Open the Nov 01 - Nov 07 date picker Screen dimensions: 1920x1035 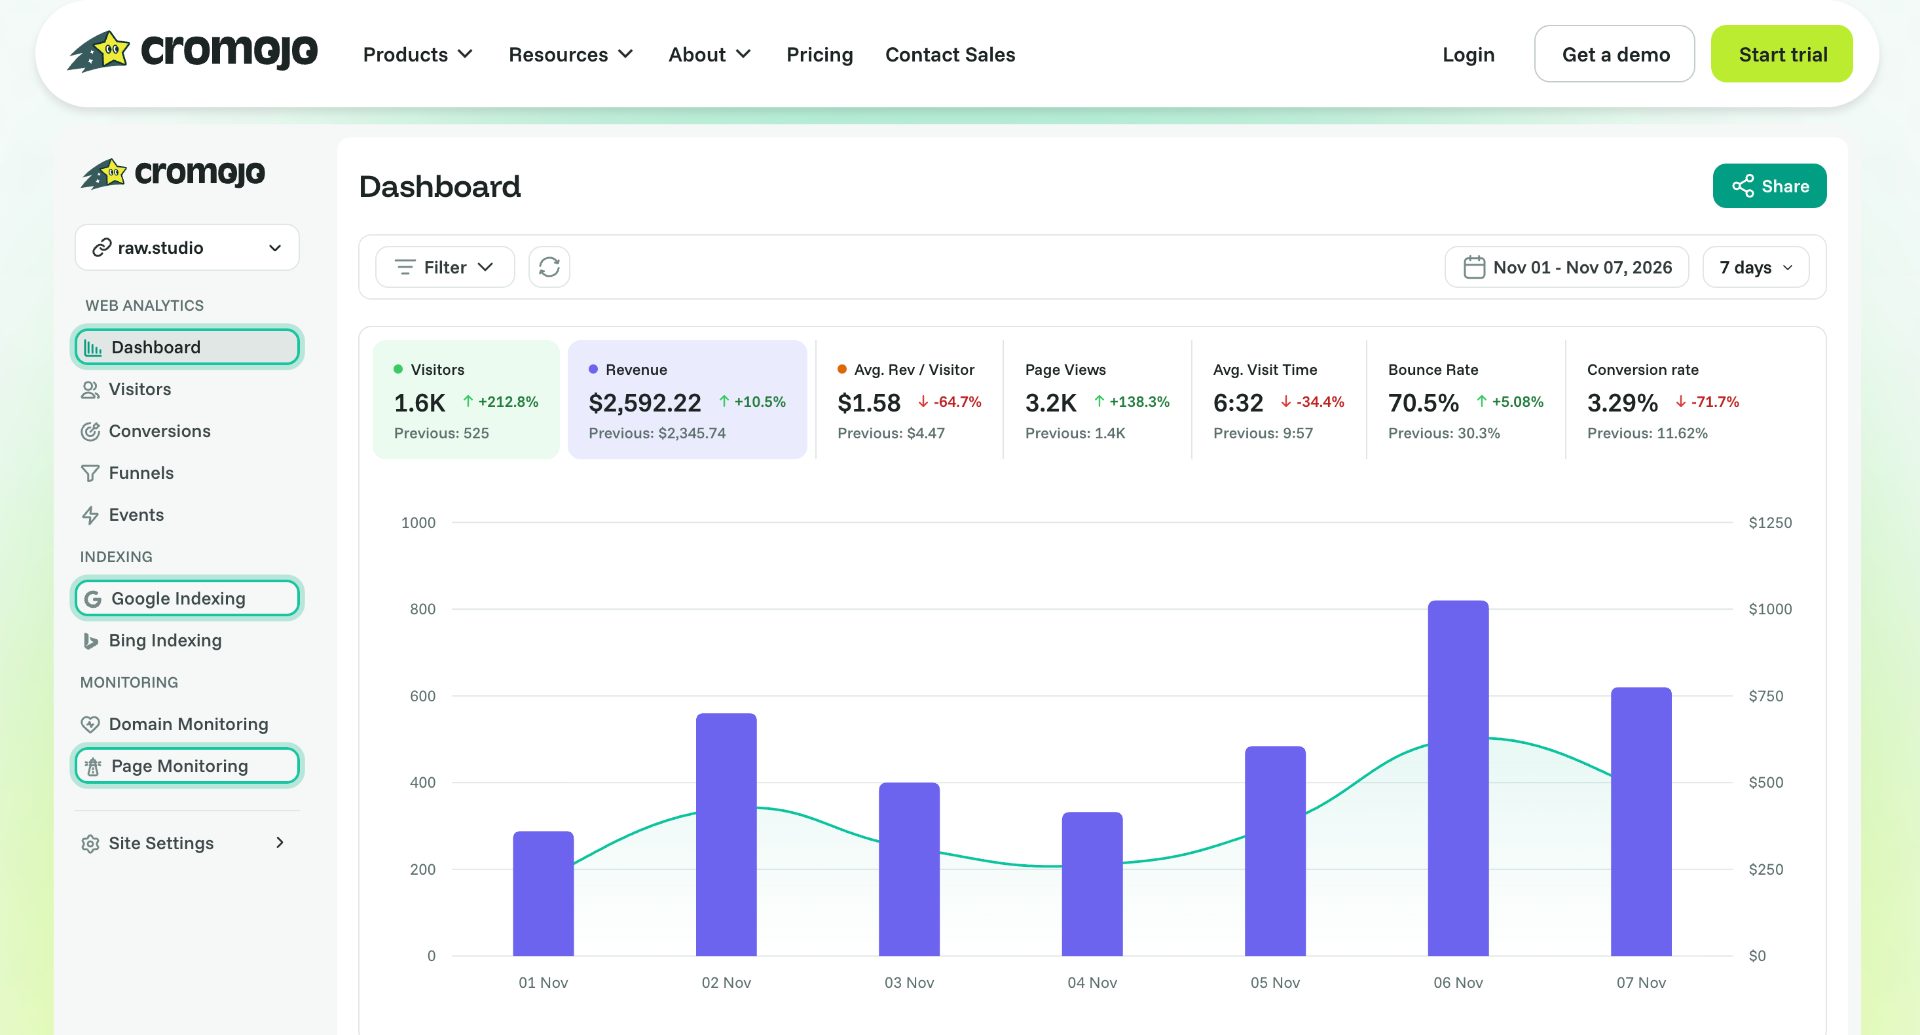(x=1567, y=267)
